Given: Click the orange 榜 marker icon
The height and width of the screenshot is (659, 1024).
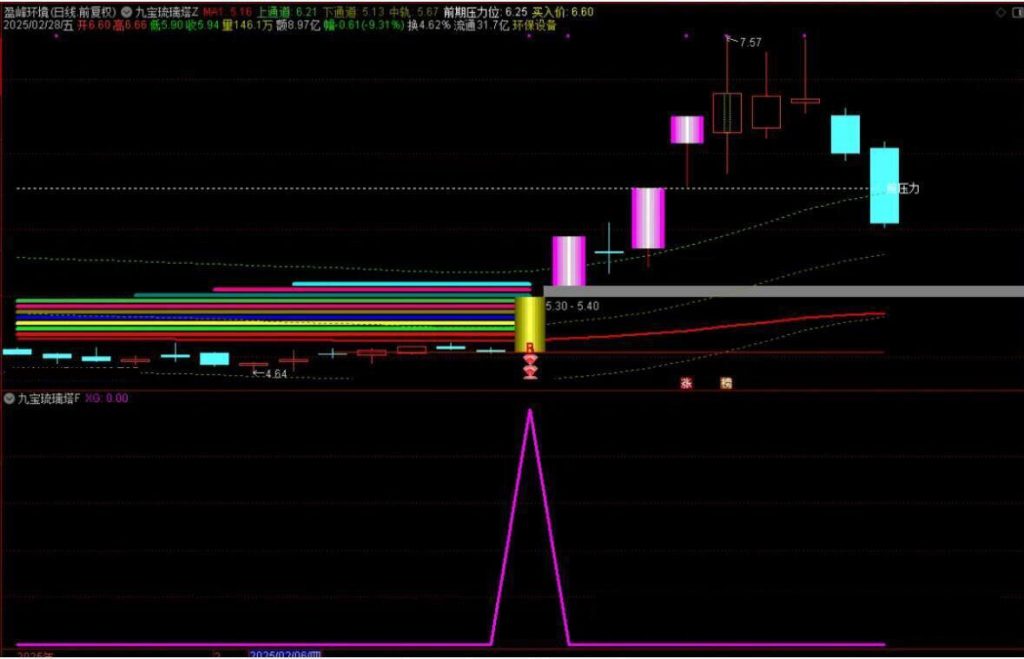Looking at the screenshot, I should click(727, 382).
